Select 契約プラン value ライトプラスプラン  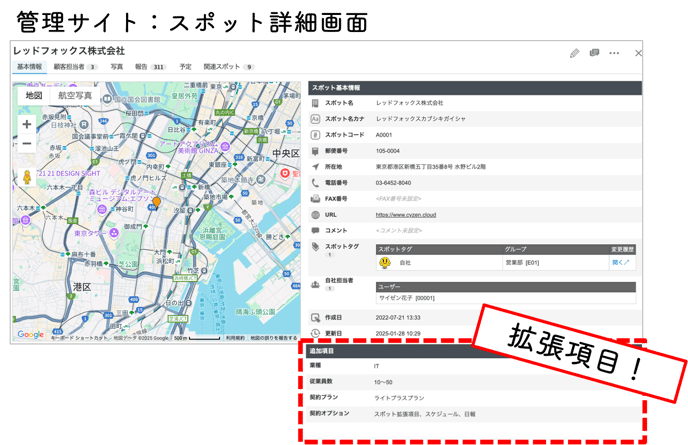click(399, 398)
